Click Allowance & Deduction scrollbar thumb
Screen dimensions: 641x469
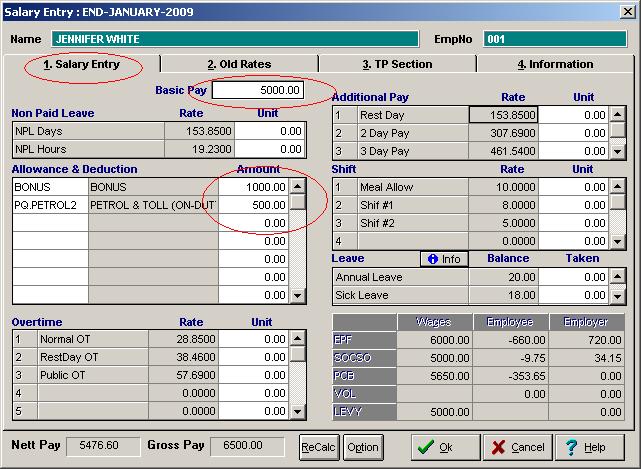tap(298, 202)
